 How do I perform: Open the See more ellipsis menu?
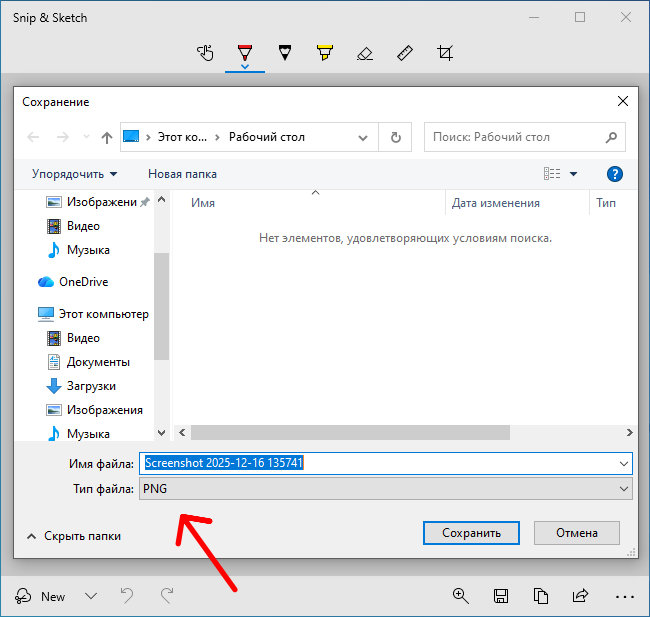pos(625,597)
